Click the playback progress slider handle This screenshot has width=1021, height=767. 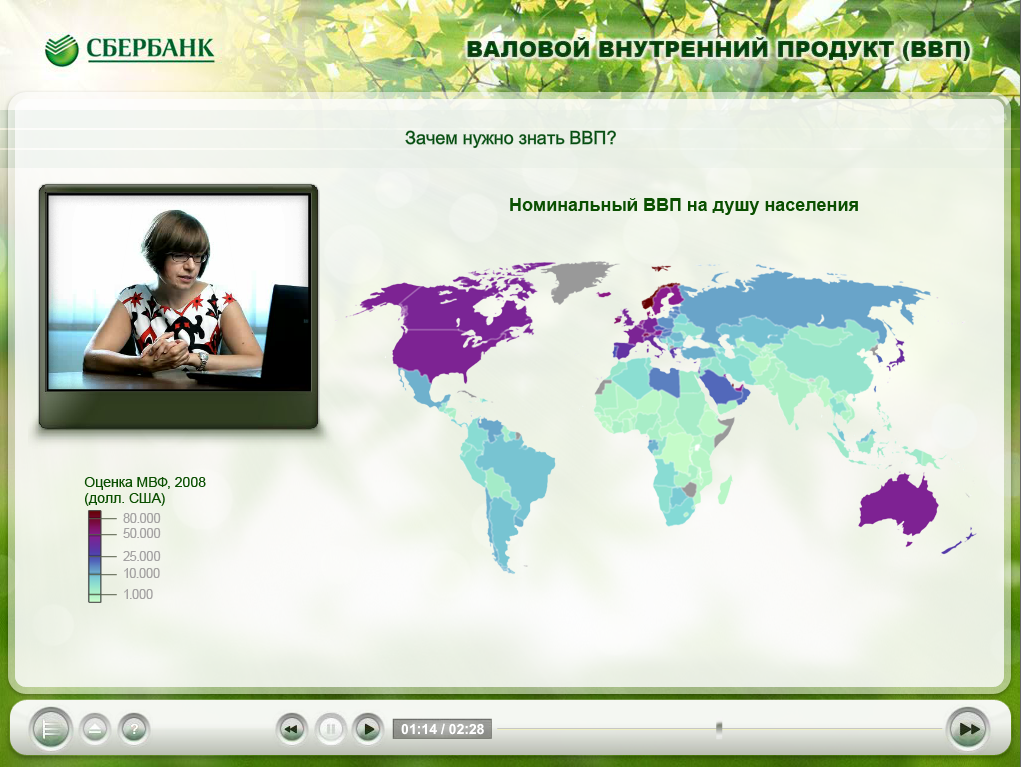point(719,729)
